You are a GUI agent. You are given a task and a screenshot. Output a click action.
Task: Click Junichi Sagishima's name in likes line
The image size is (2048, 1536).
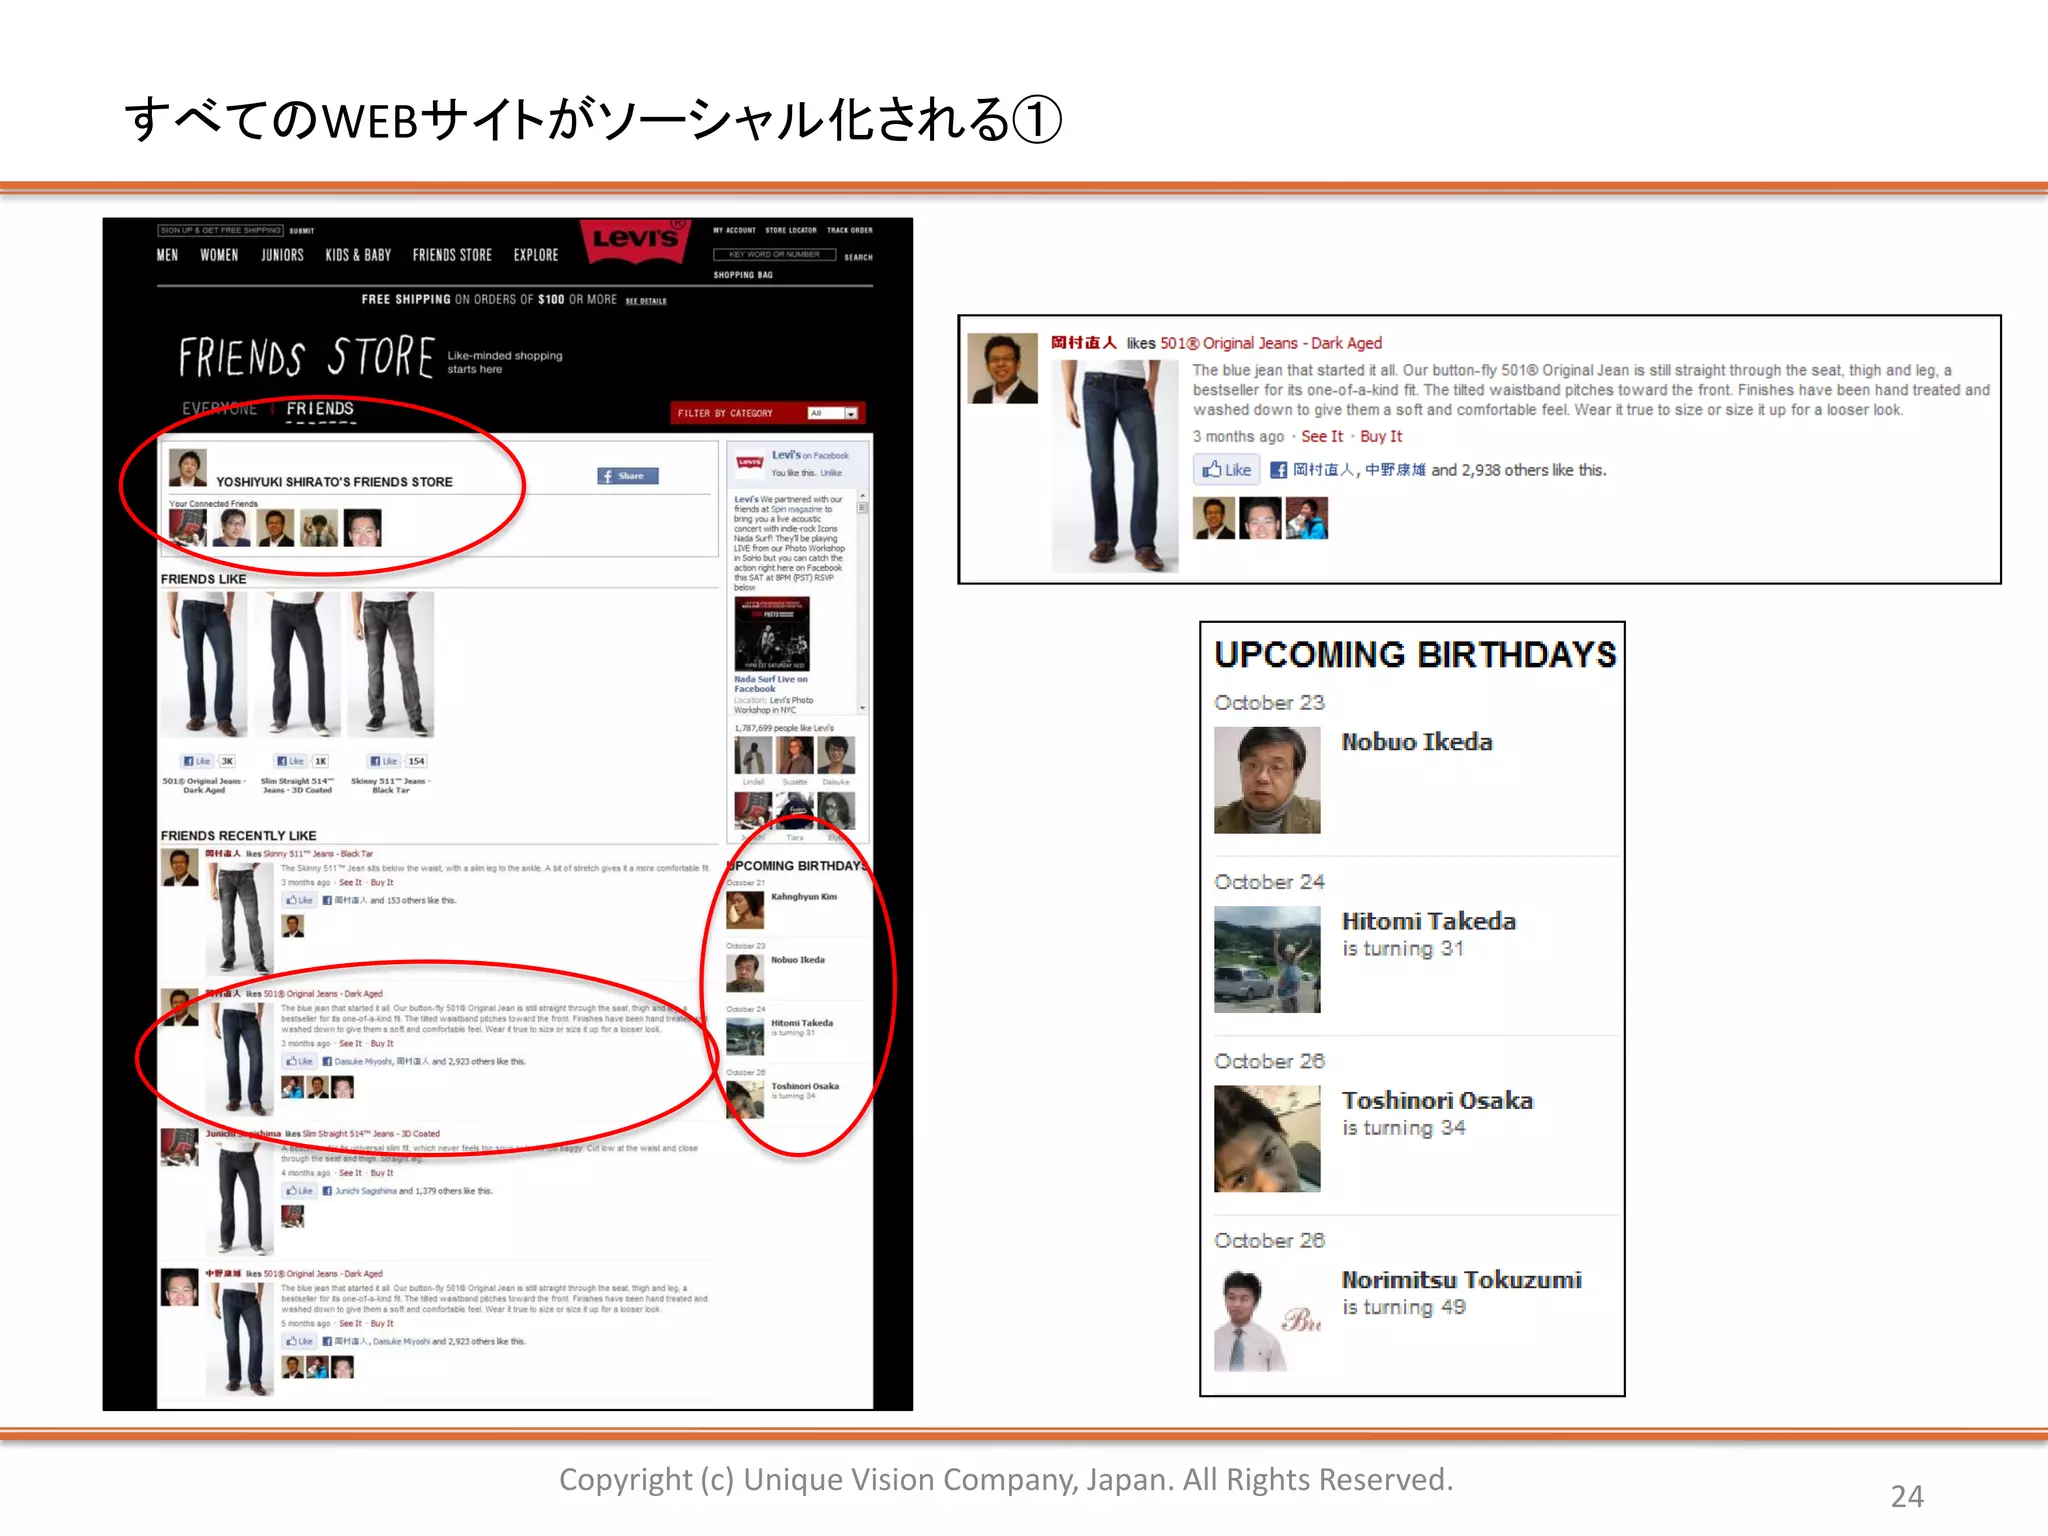click(x=365, y=1191)
